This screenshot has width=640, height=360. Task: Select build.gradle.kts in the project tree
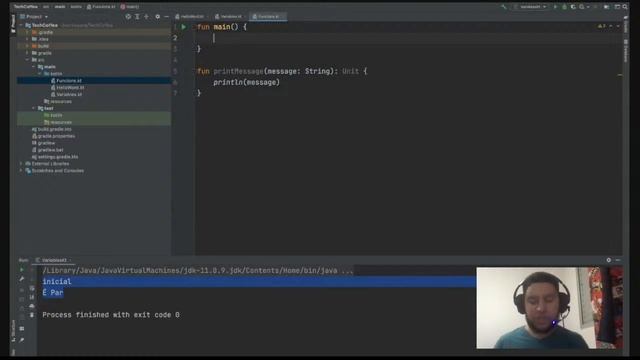point(54,129)
